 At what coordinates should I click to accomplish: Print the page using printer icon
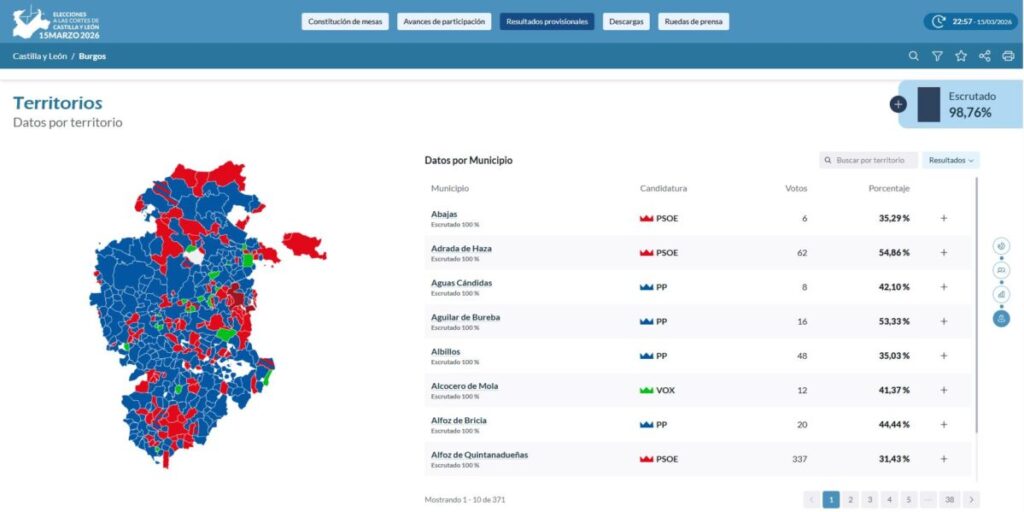(x=1008, y=56)
